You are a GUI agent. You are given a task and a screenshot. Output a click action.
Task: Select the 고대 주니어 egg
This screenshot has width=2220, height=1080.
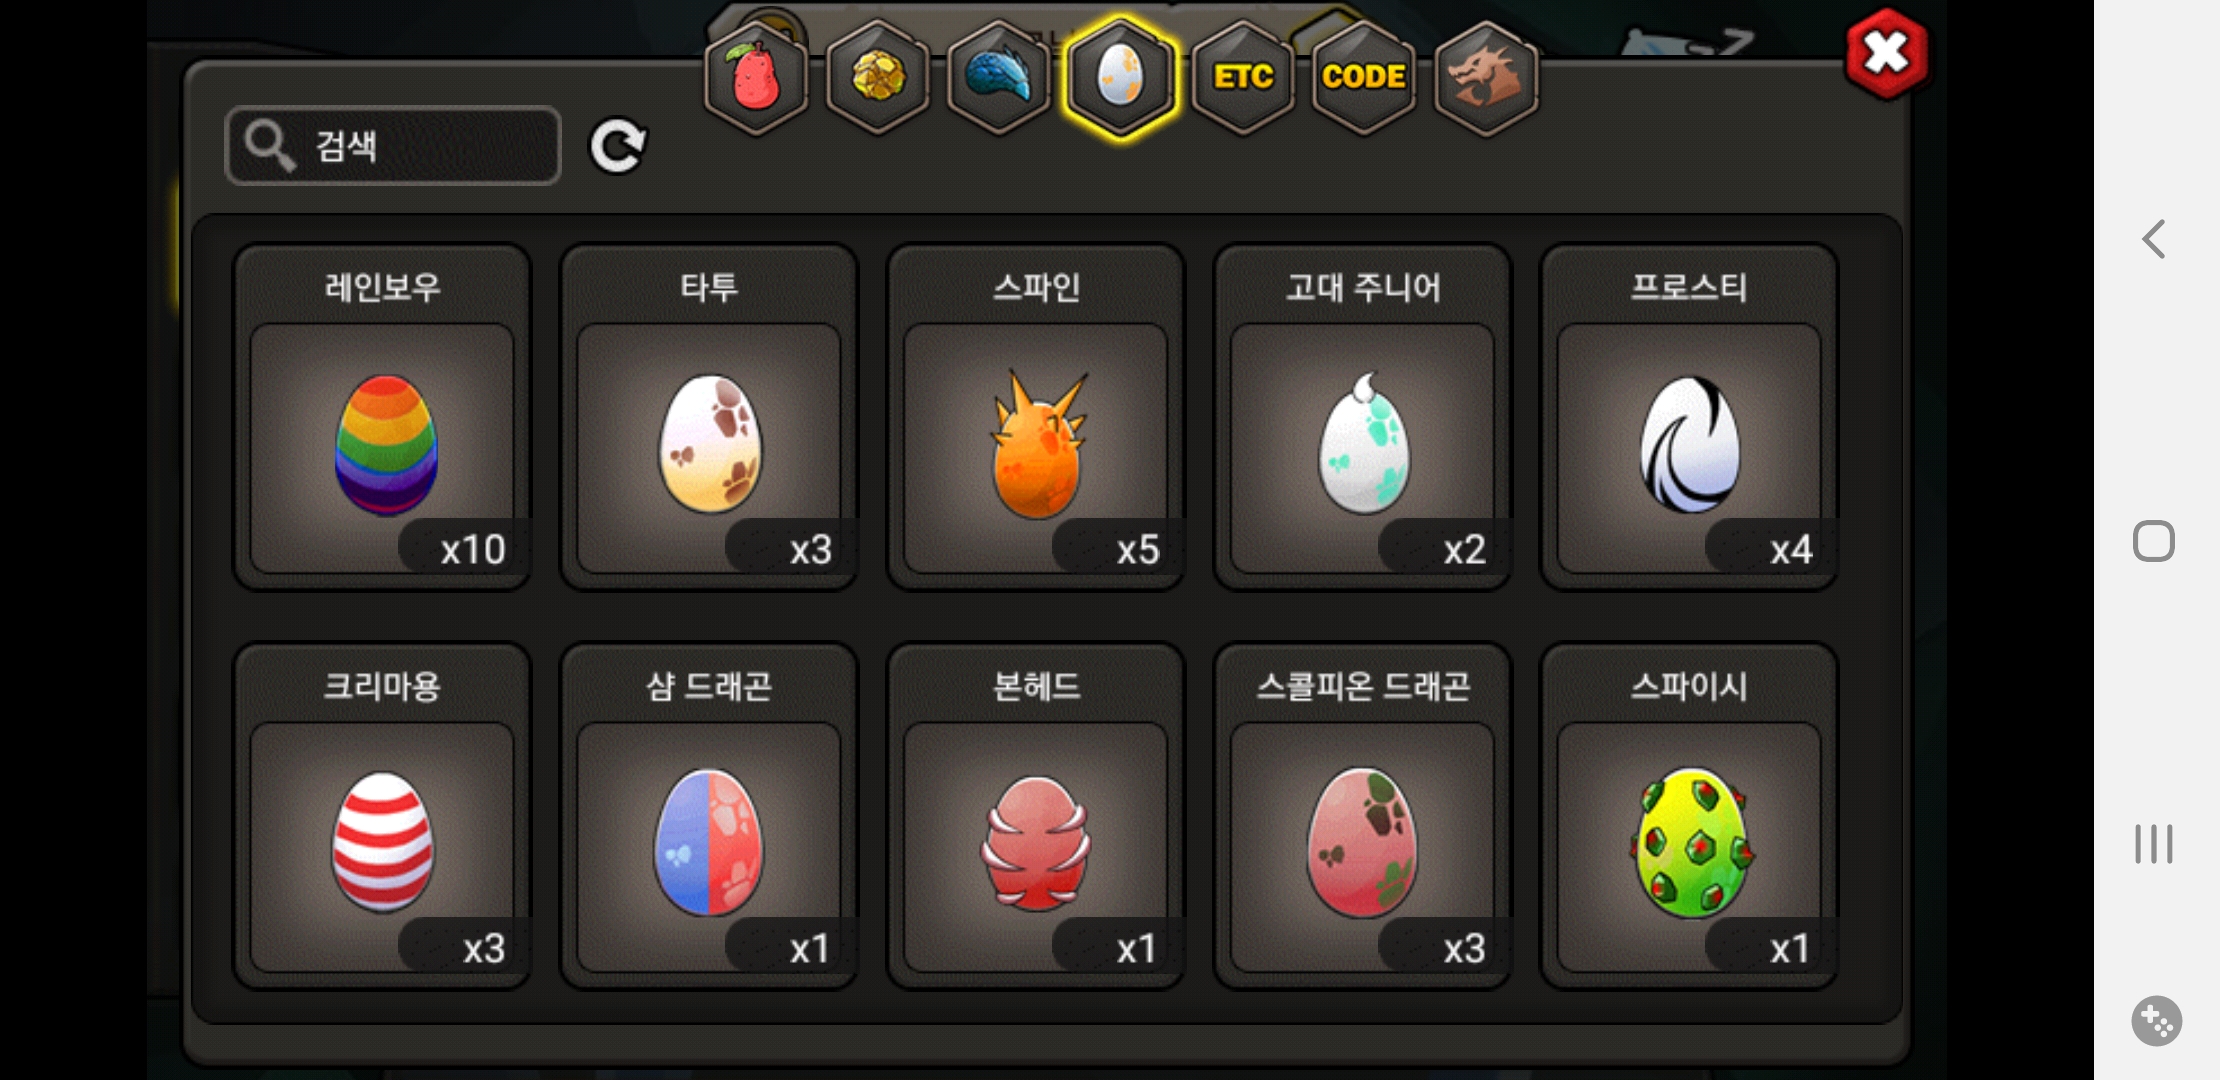1363,417
